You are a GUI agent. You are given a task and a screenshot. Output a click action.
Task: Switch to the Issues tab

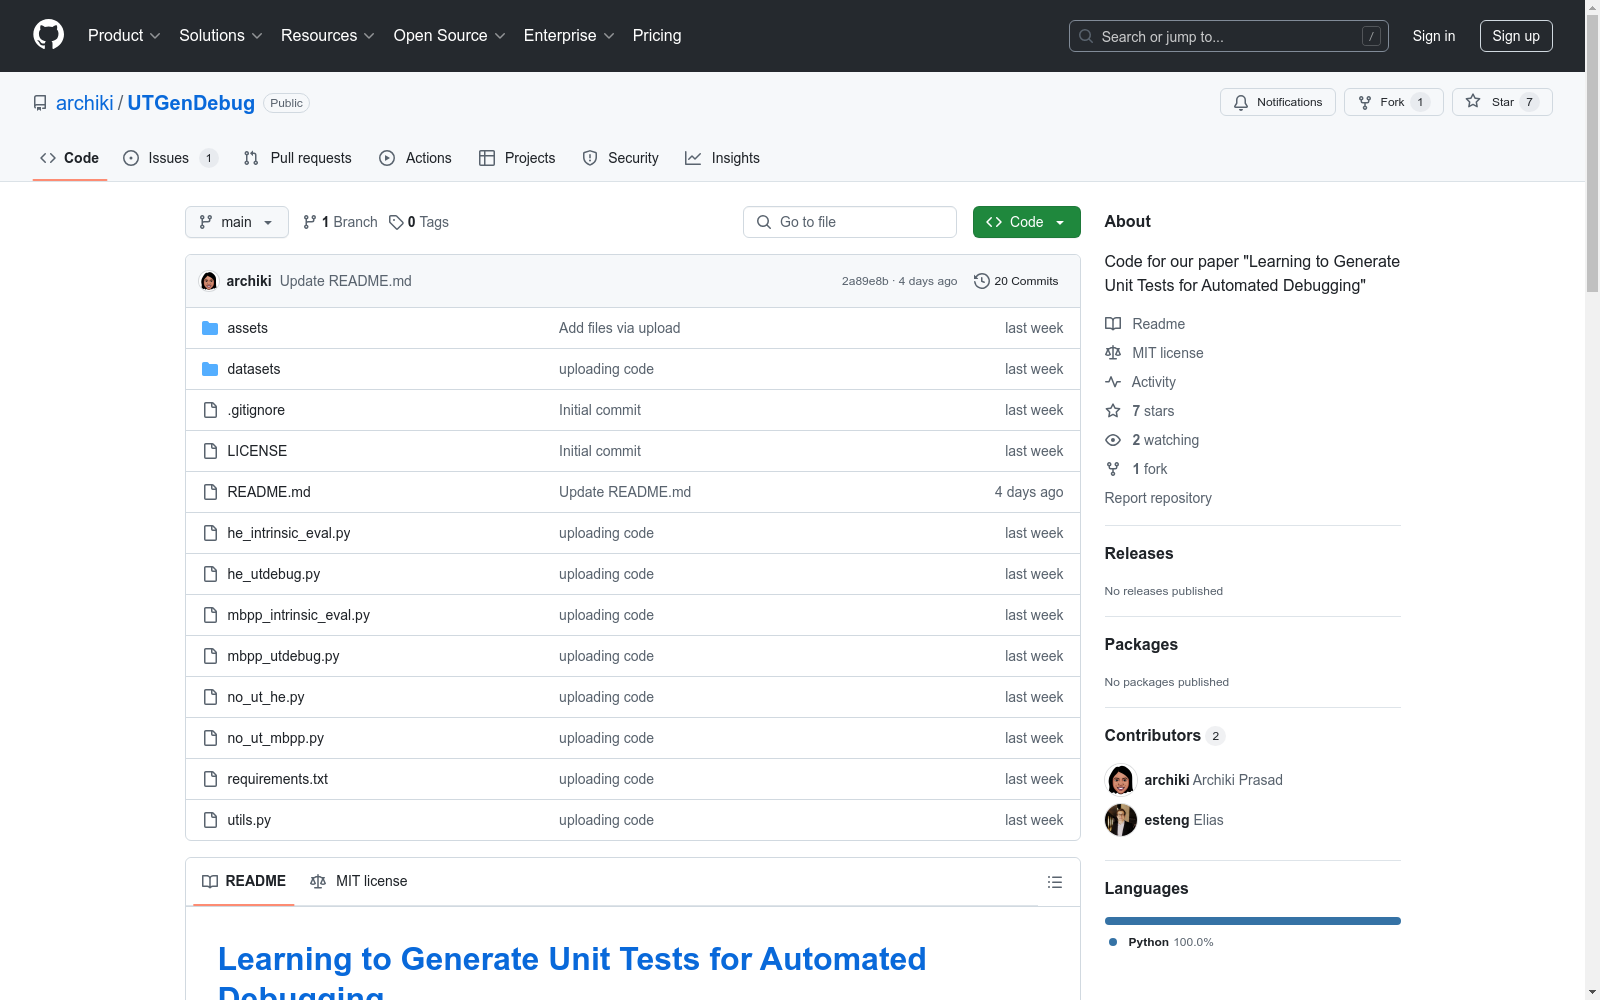pyautogui.click(x=170, y=158)
